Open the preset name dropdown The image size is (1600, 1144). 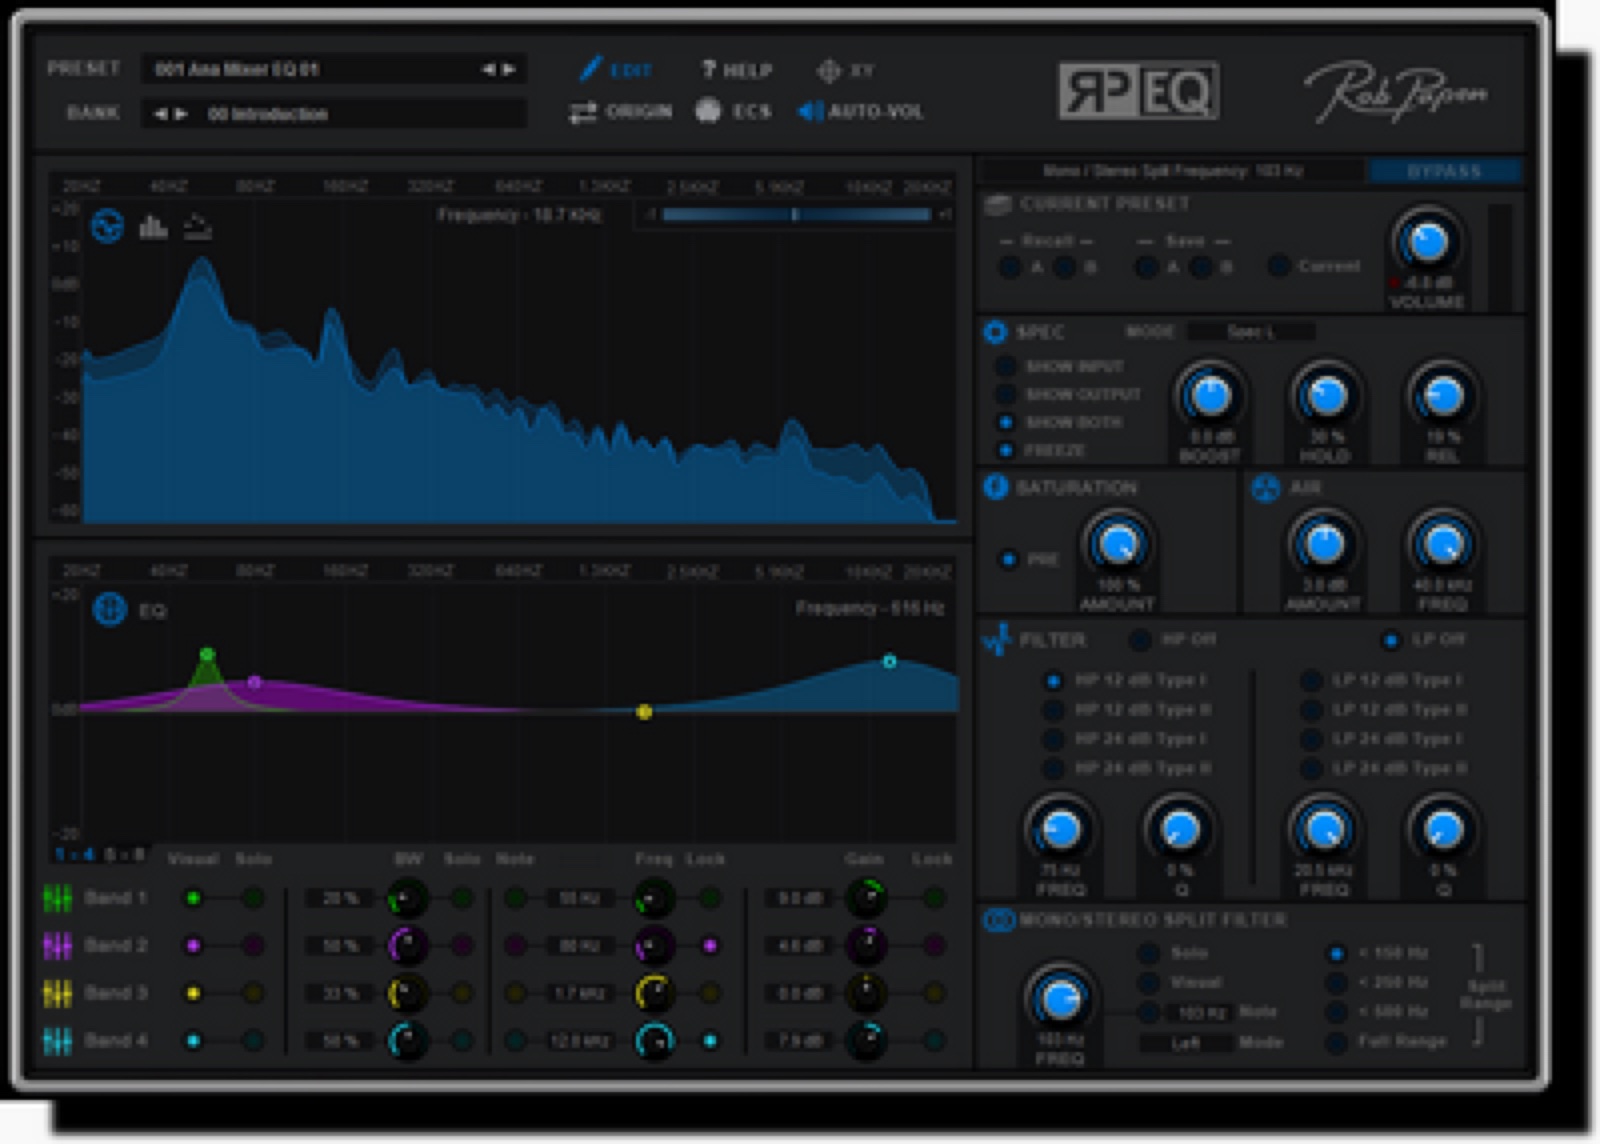tap(334, 69)
